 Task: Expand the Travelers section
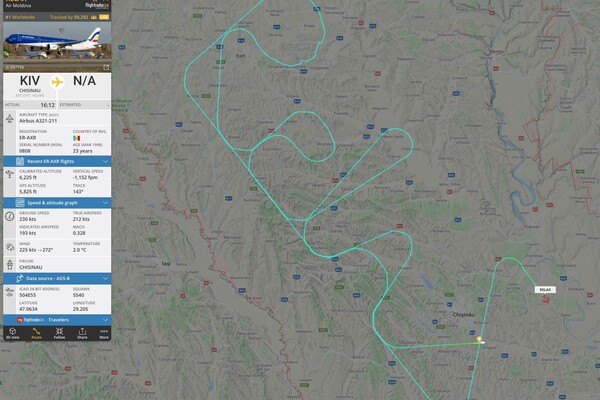coord(57,320)
